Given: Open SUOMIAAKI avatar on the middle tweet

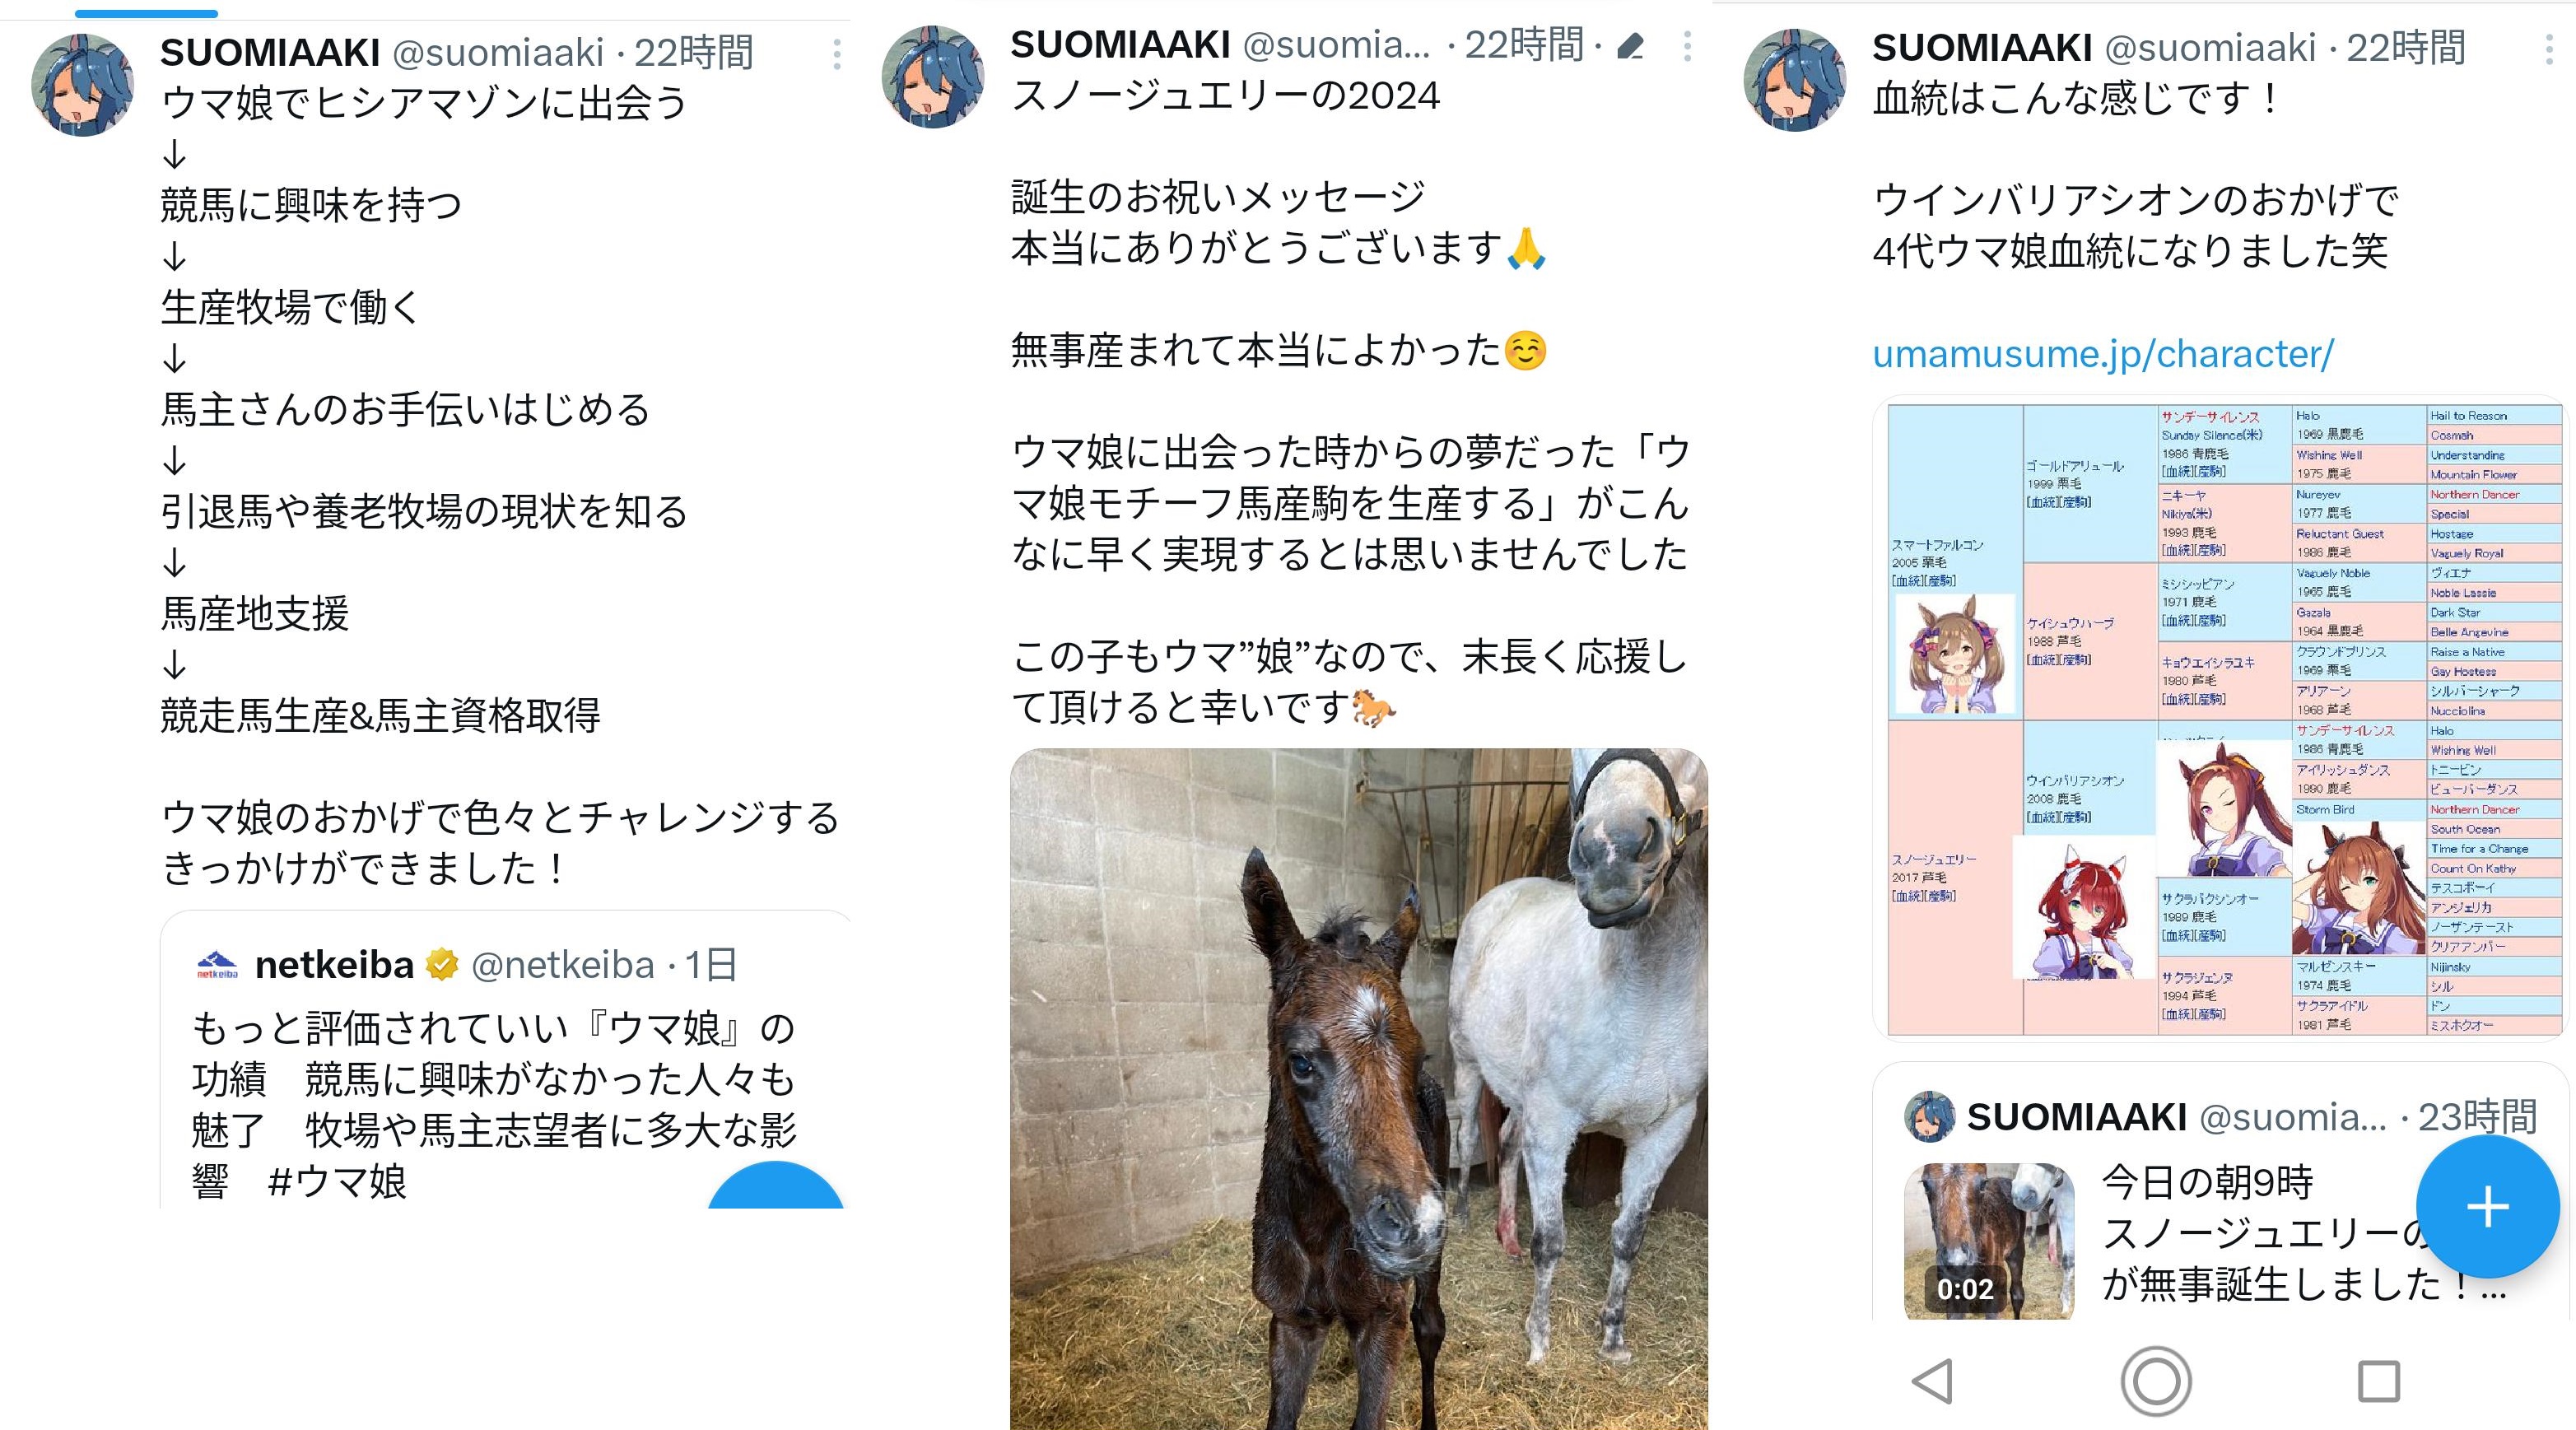Looking at the screenshot, I should tap(932, 77).
